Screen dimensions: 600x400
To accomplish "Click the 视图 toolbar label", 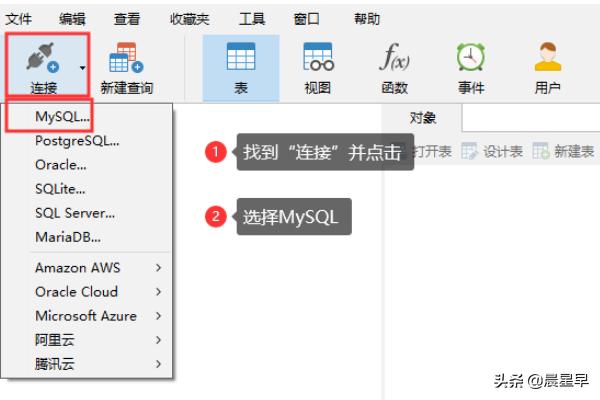I will 318,88.
